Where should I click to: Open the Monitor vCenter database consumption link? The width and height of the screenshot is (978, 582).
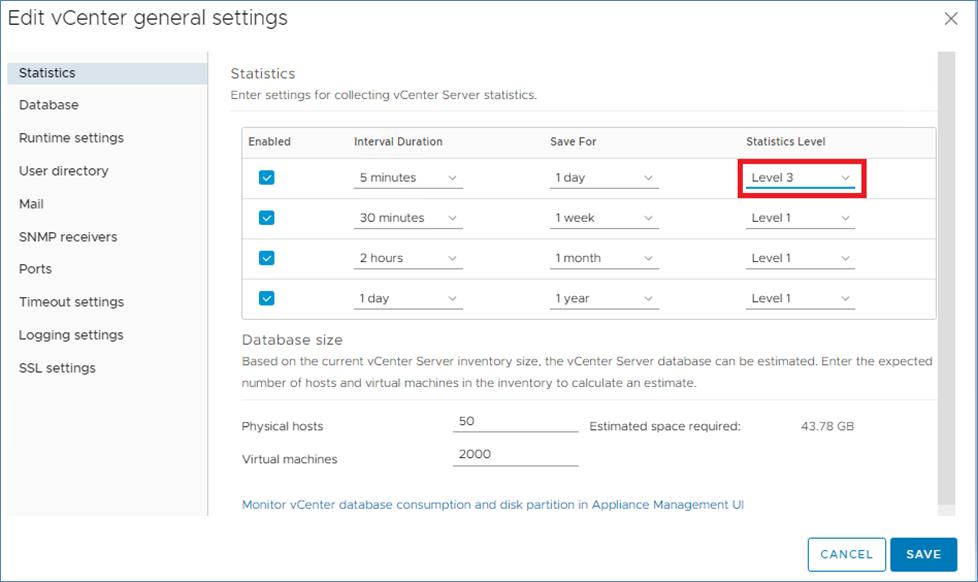click(493, 505)
